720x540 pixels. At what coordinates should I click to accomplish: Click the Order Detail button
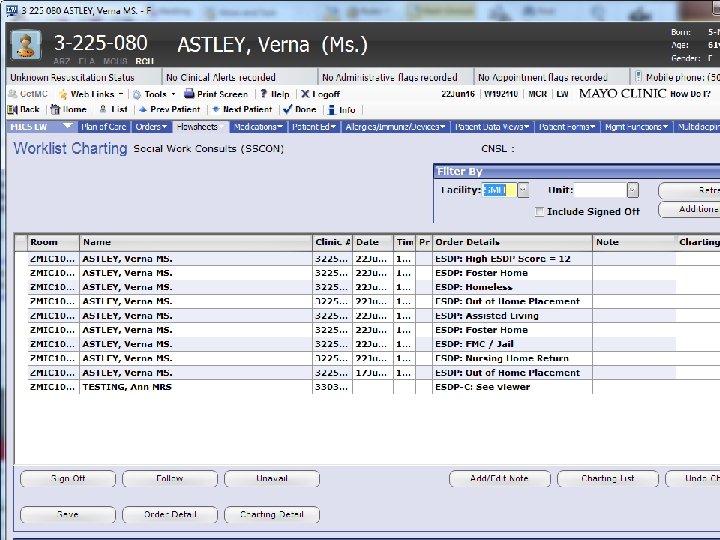[x=168, y=515]
